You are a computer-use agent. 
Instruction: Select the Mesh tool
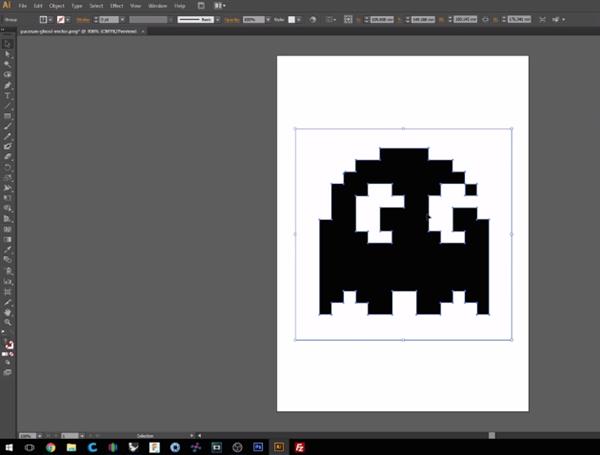tap(7, 229)
